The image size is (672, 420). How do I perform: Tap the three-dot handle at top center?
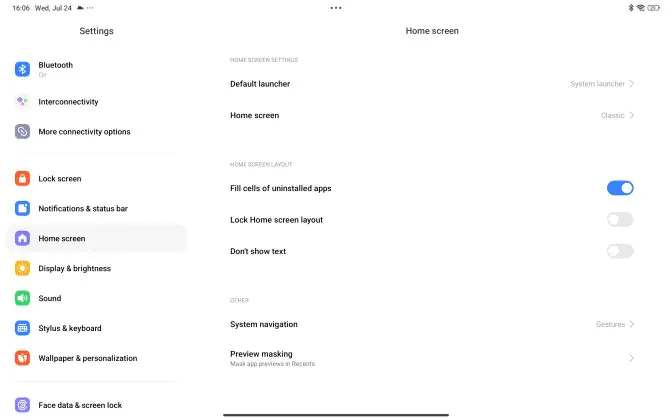pyautogui.click(x=336, y=8)
